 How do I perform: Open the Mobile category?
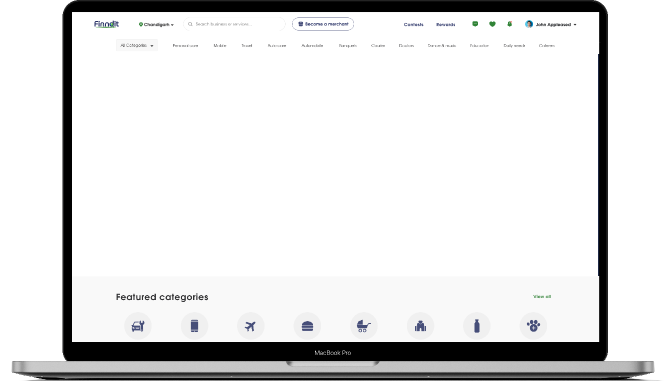click(220, 45)
